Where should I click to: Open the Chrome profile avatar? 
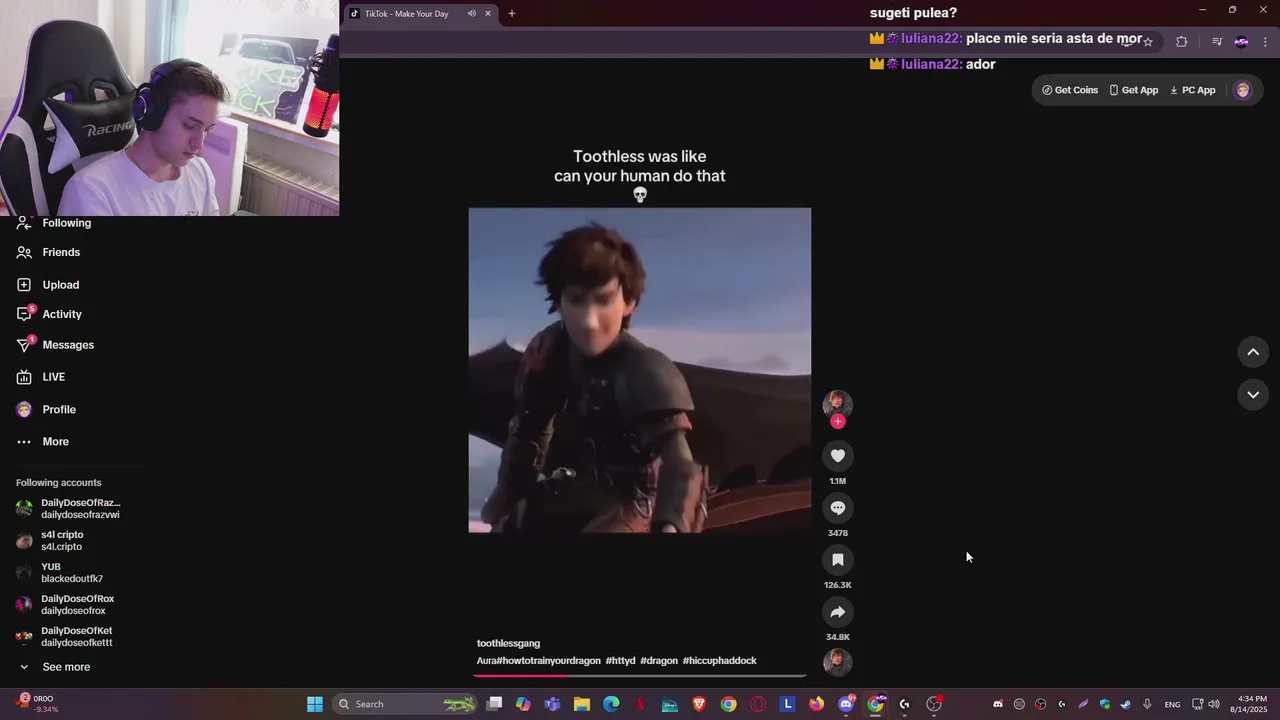tap(1241, 42)
